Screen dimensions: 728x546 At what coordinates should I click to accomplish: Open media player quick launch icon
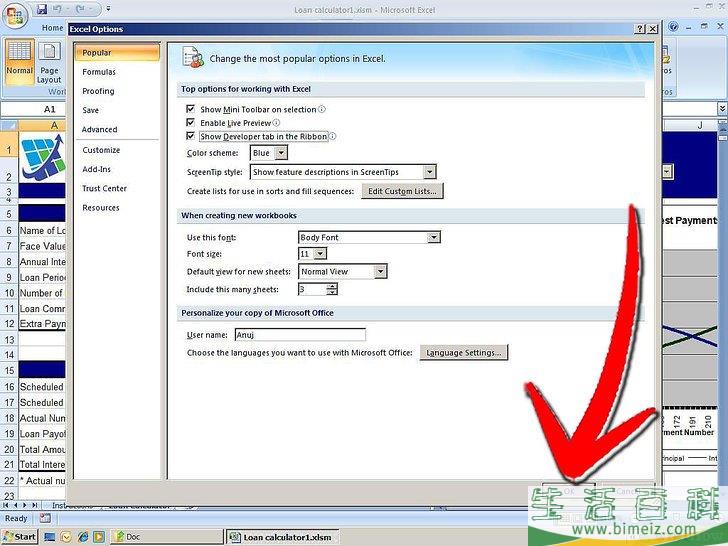click(x=98, y=537)
